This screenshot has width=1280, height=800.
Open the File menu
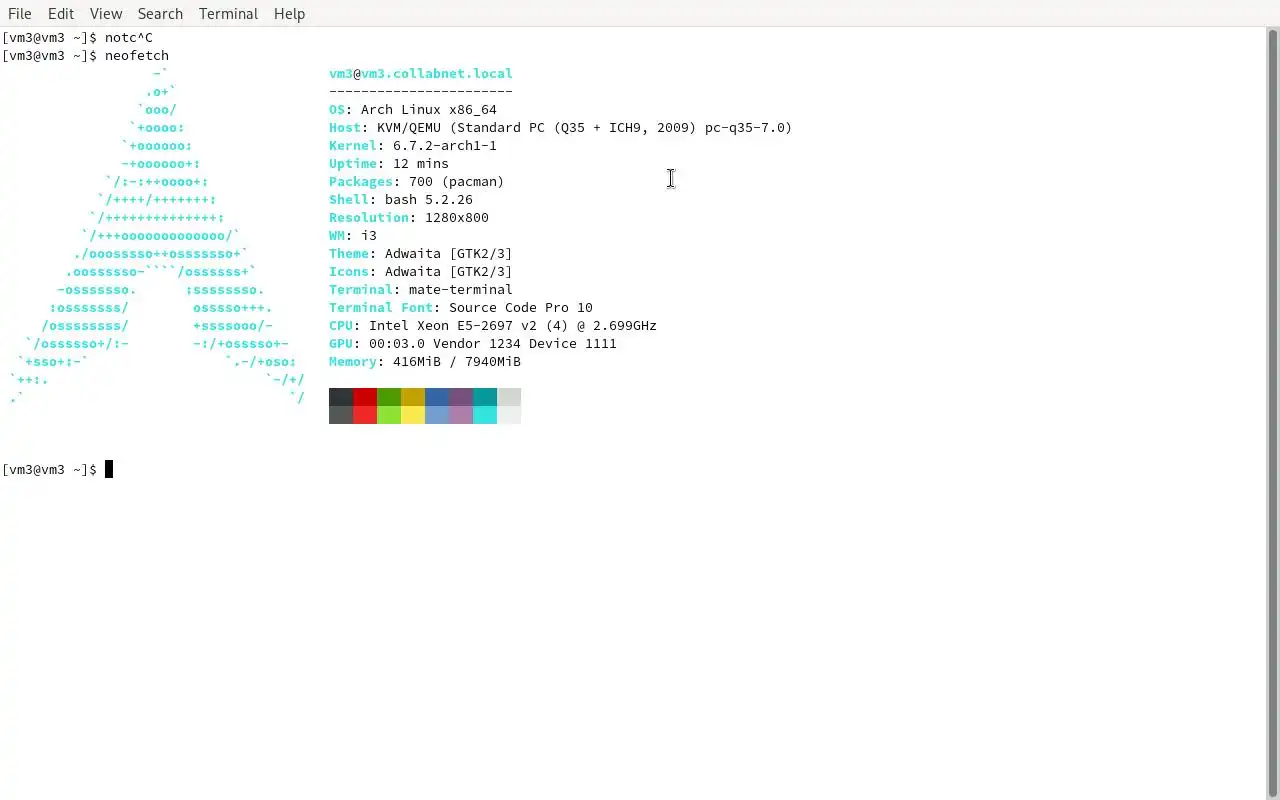(19, 13)
